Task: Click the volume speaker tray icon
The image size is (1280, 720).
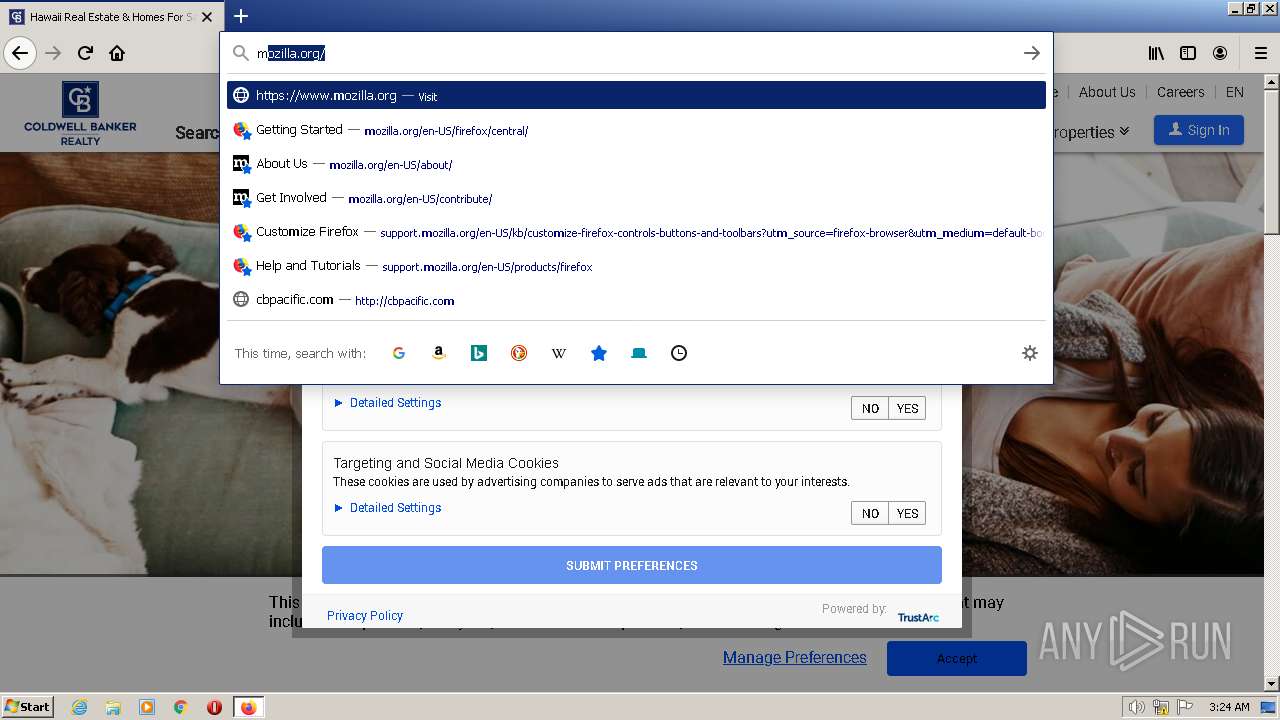Action: (1137, 707)
